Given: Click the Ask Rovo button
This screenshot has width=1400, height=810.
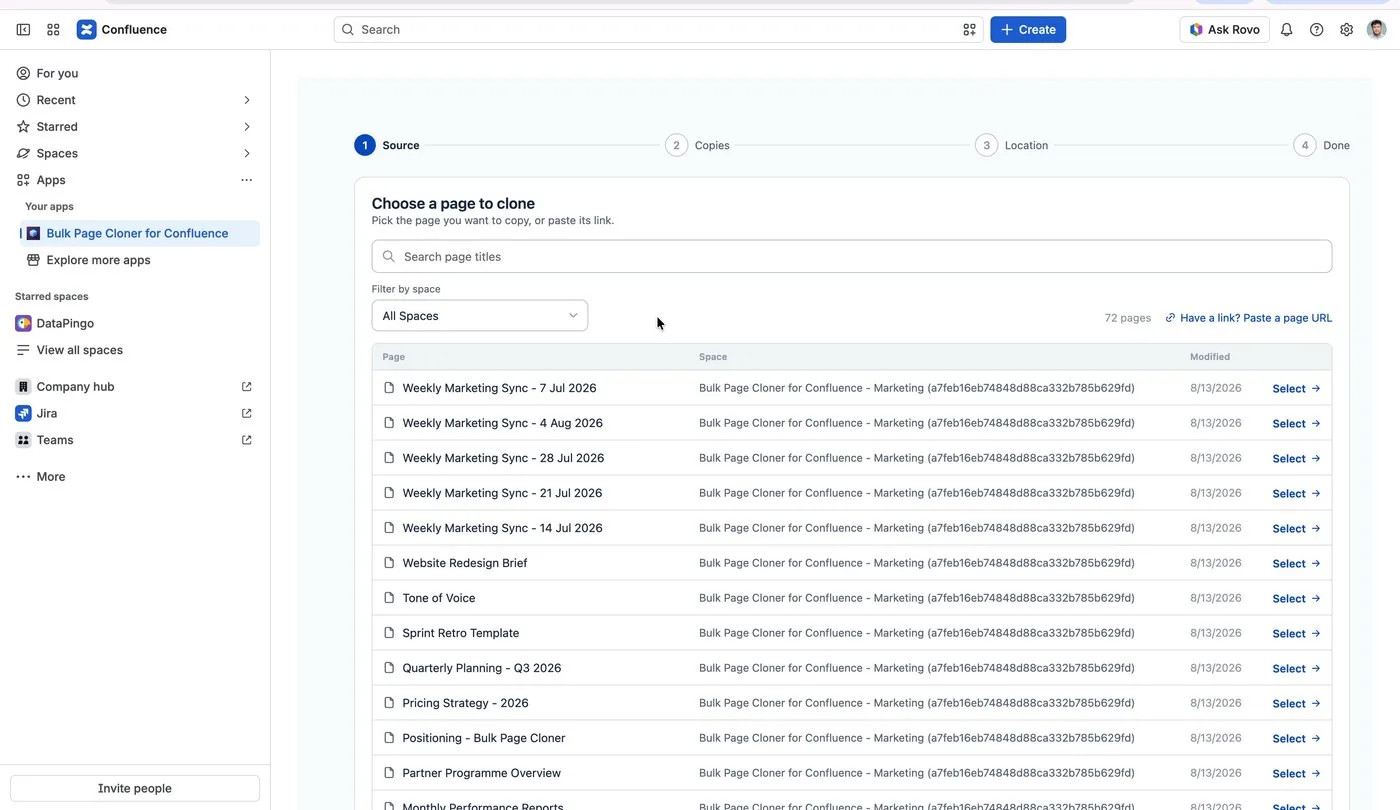Looking at the screenshot, I should [x=1224, y=30].
